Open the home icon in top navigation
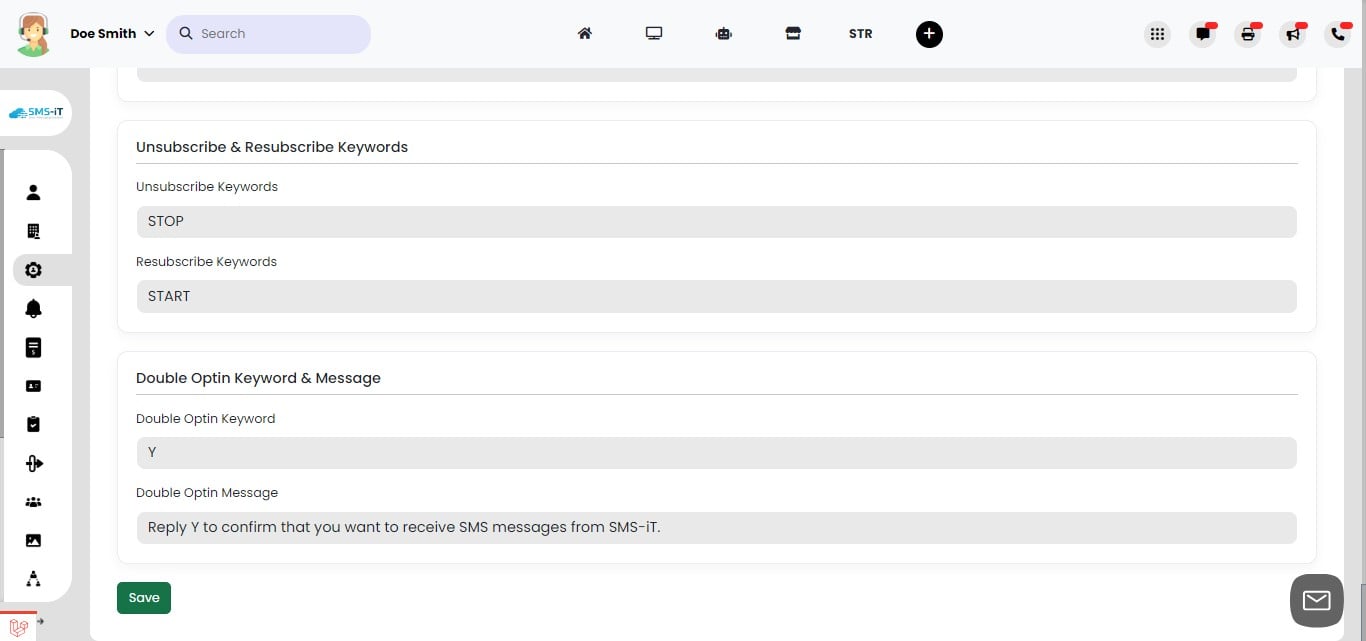The width and height of the screenshot is (1366, 641). coord(585,33)
